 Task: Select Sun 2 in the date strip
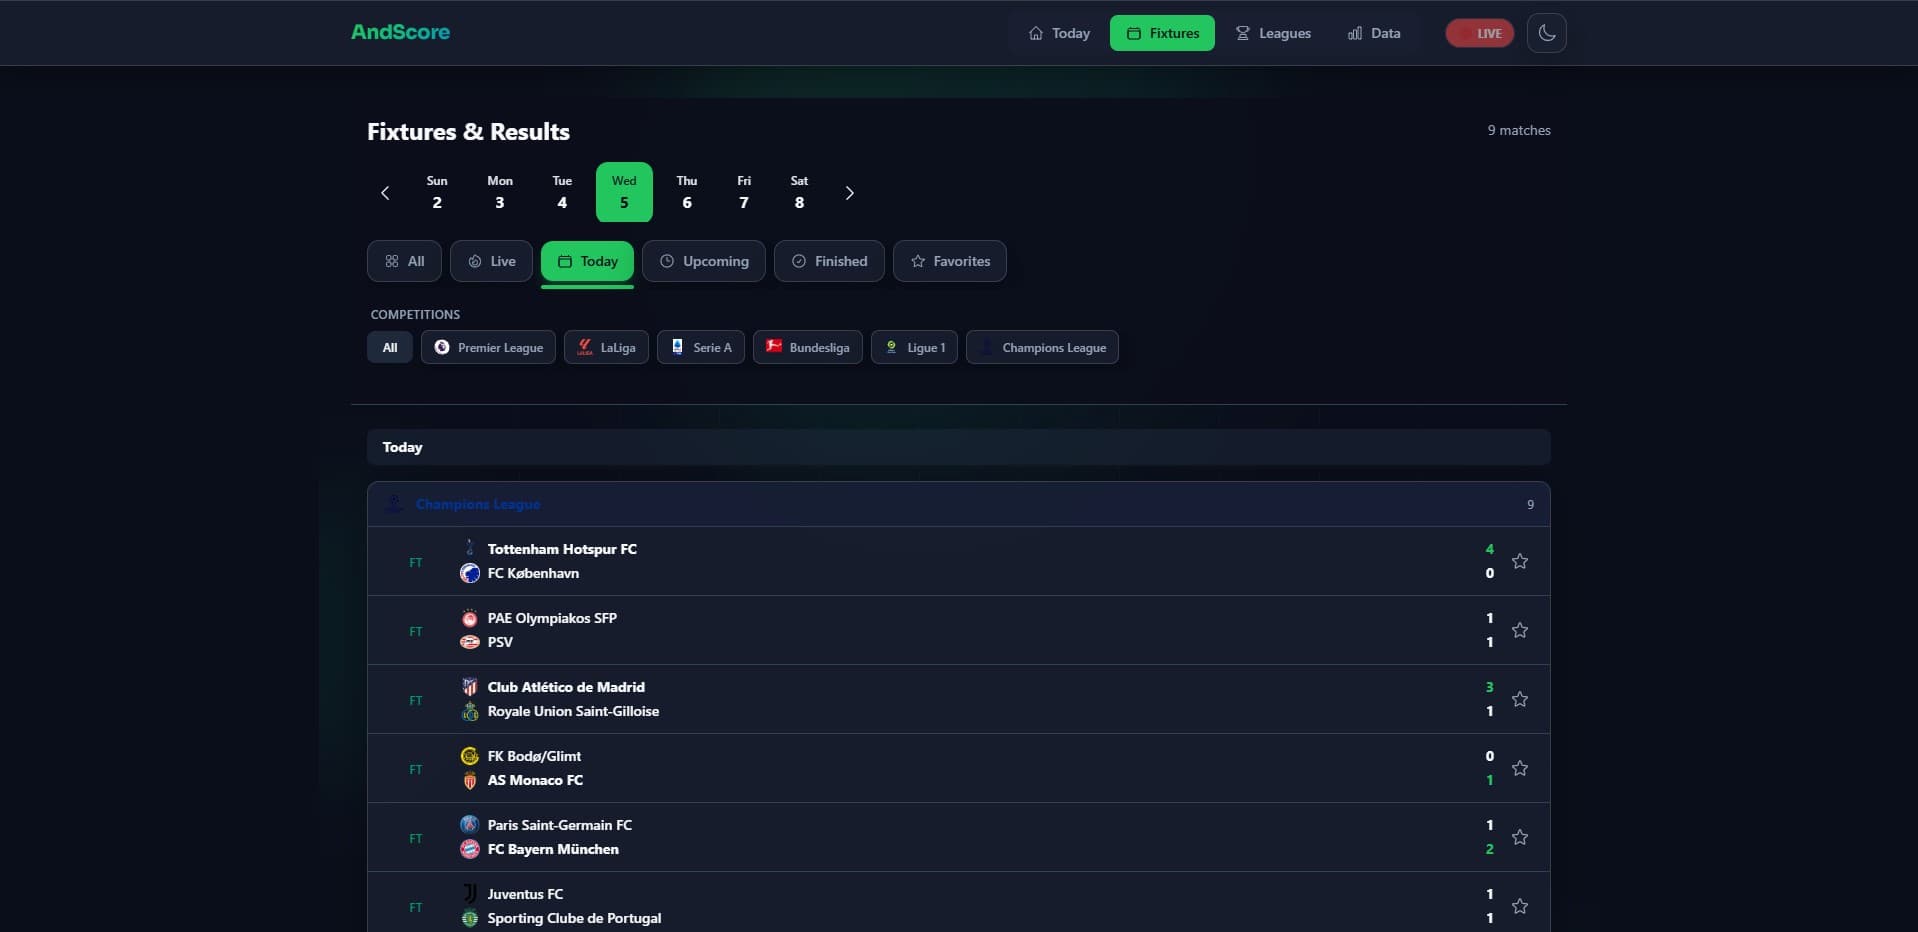coord(437,192)
